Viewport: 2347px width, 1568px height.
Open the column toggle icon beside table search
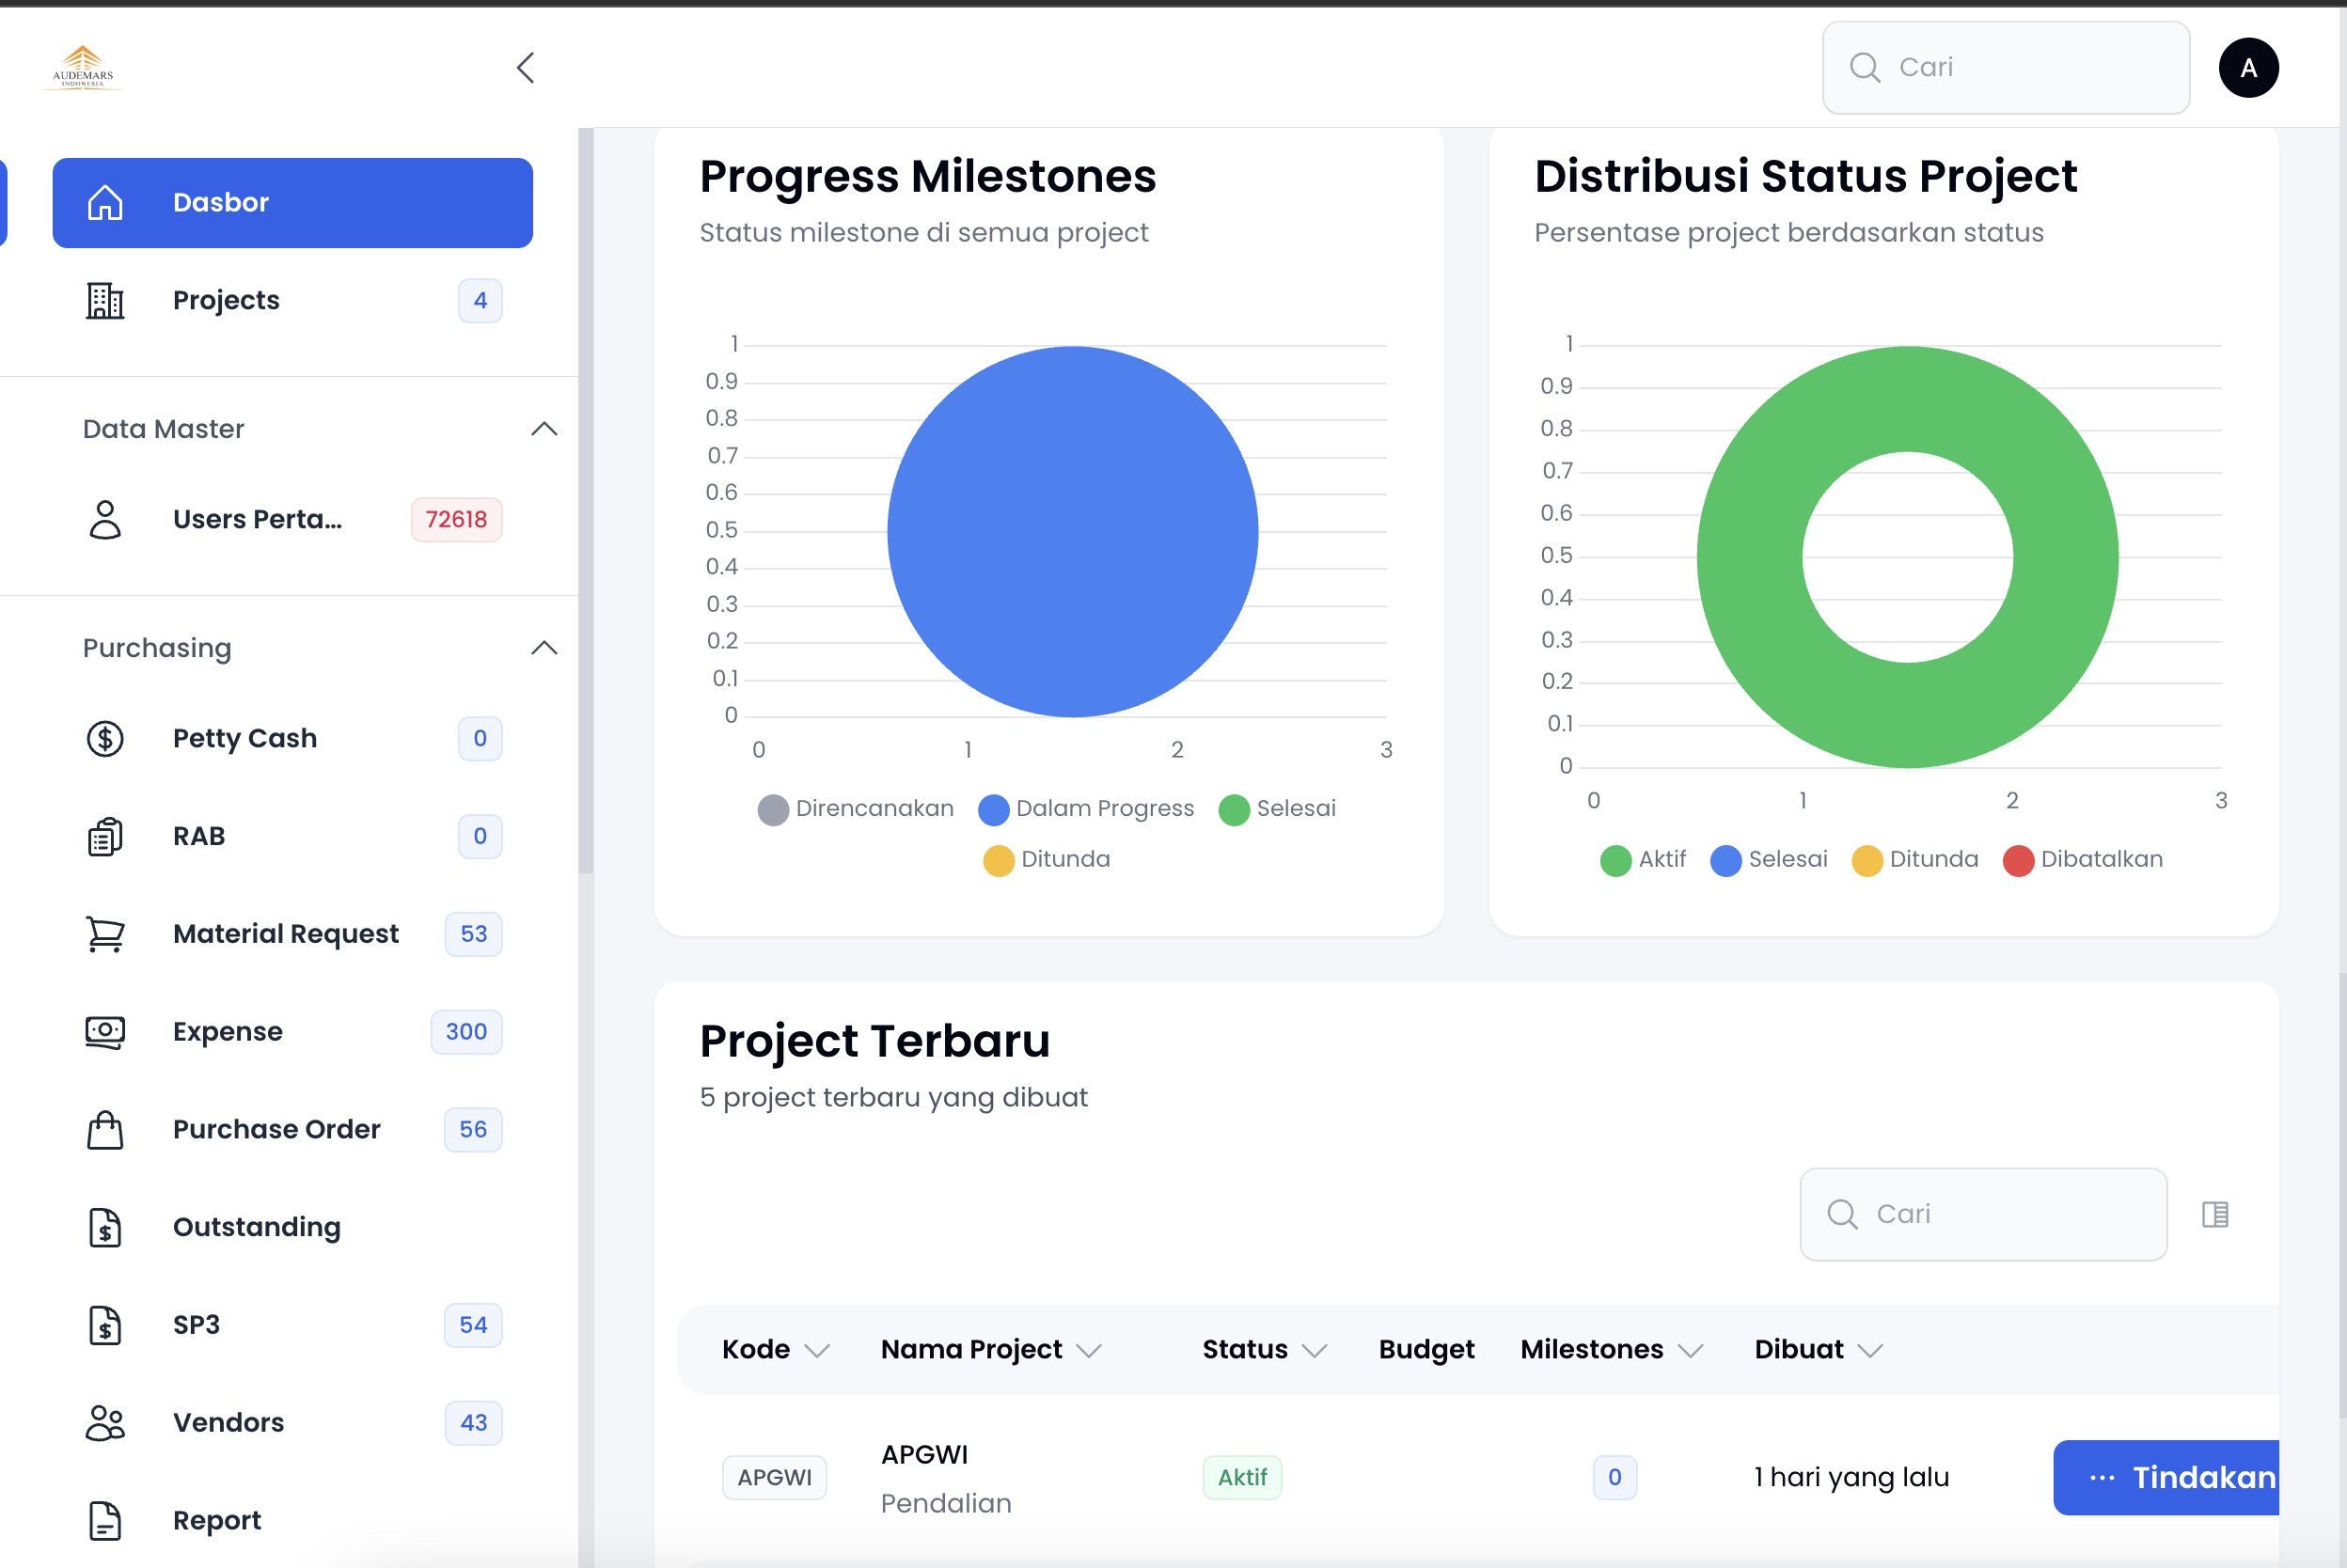pos(2214,1214)
